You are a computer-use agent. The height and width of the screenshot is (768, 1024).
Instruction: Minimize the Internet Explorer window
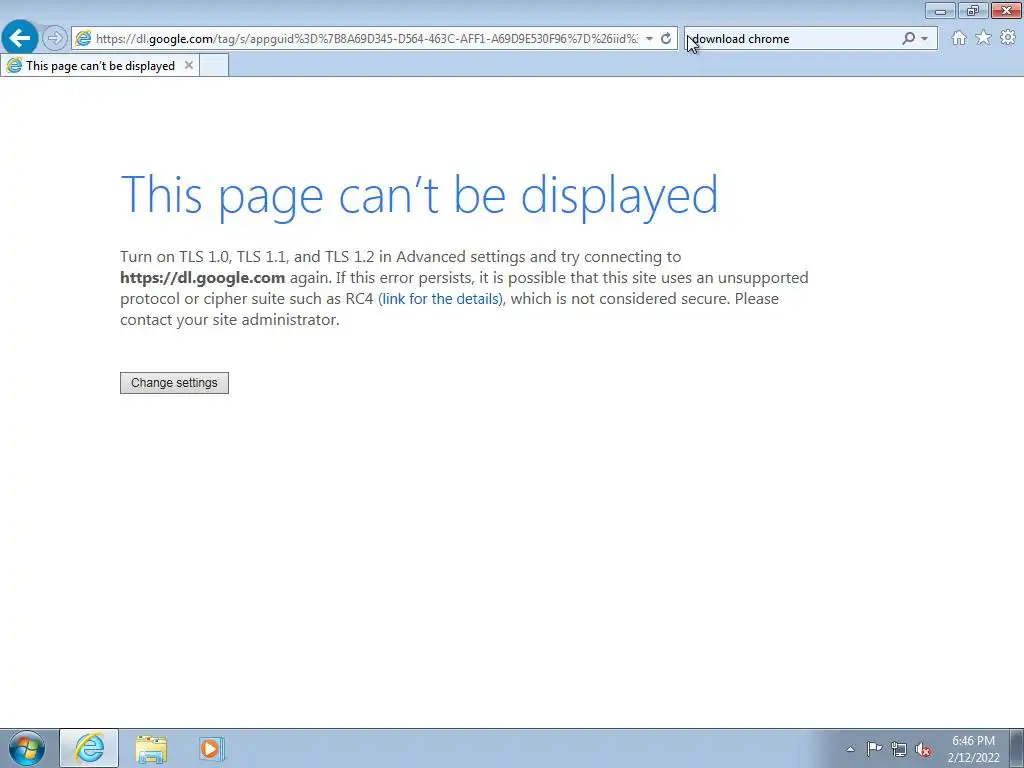coord(940,10)
